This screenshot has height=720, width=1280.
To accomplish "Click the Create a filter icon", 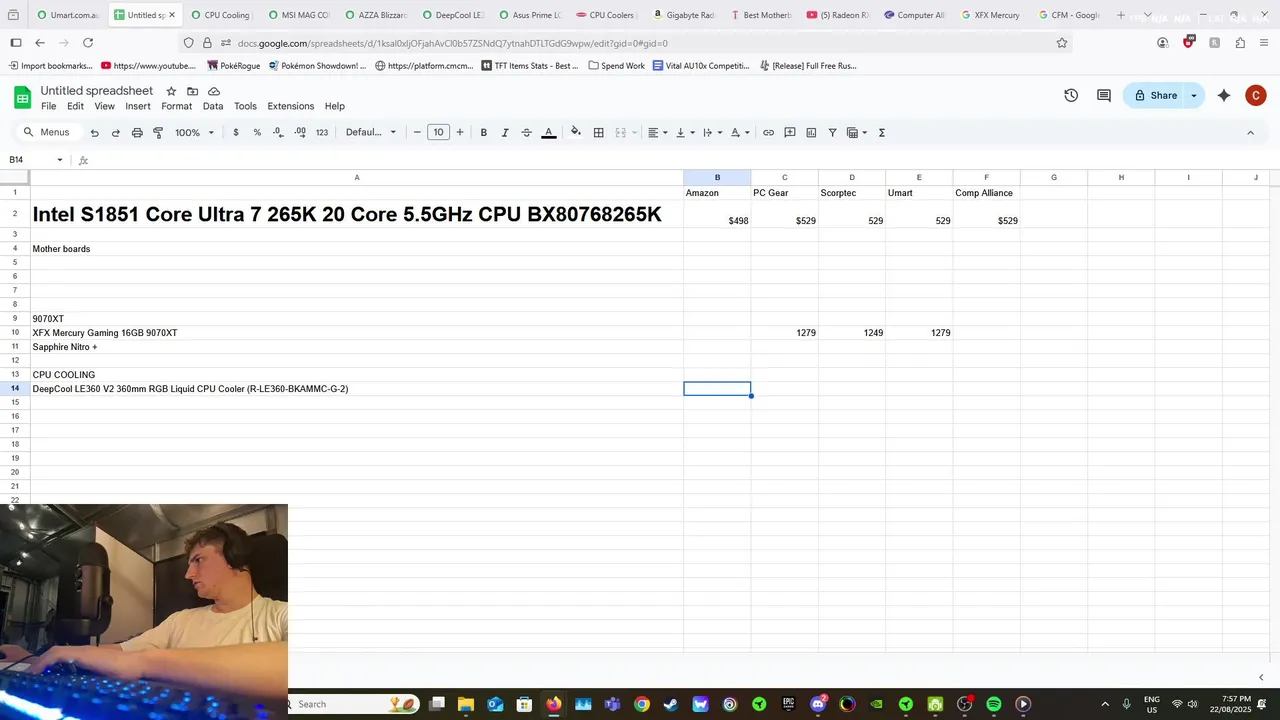I will [832, 133].
